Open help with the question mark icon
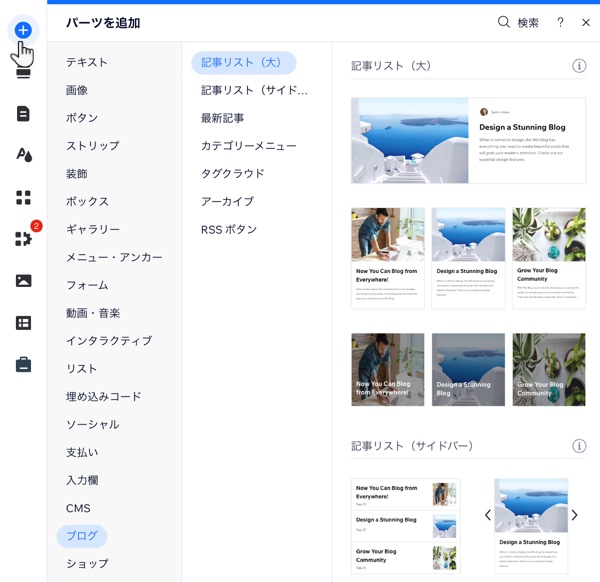The height and width of the screenshot is (582, 600). click(x=560, y=22)
